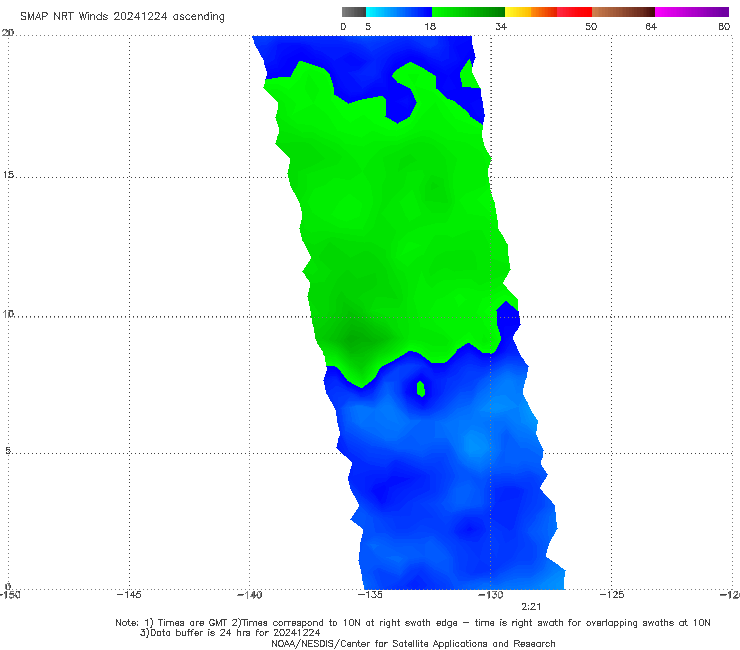The width and height of the screenshot is (740, 650).
Task: Click the longitude label '-125'
Action: 612,594
